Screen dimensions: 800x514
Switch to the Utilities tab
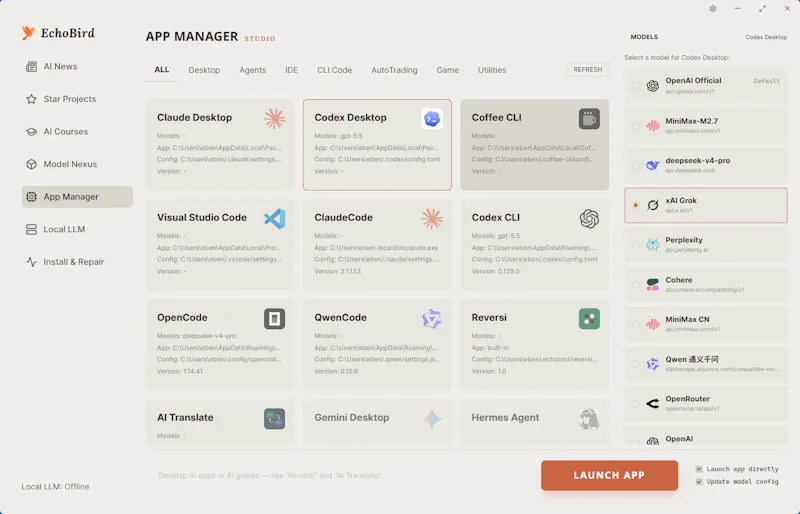(x=492, y=70)
